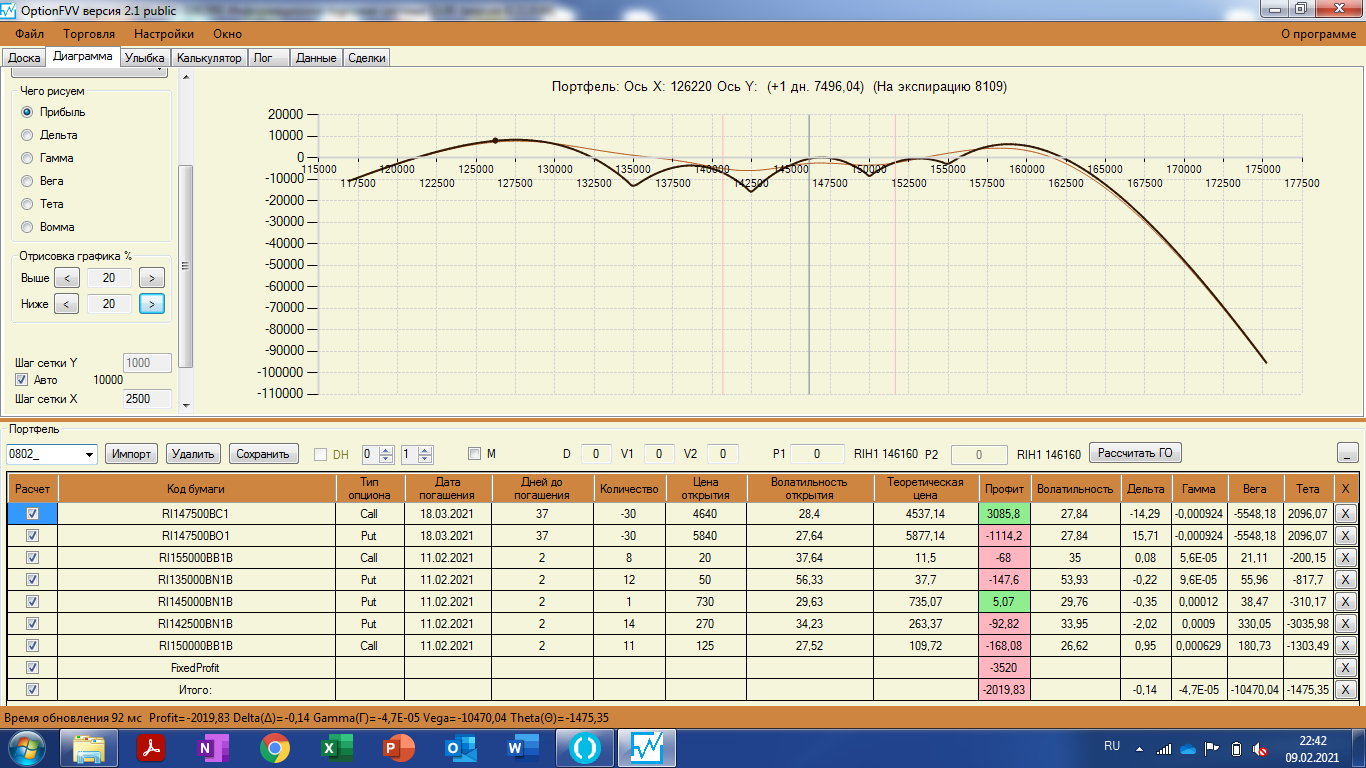The image size is (1366, 768).
Task: Remove the FixedProfit row with X
Action: coord(1346,667)
